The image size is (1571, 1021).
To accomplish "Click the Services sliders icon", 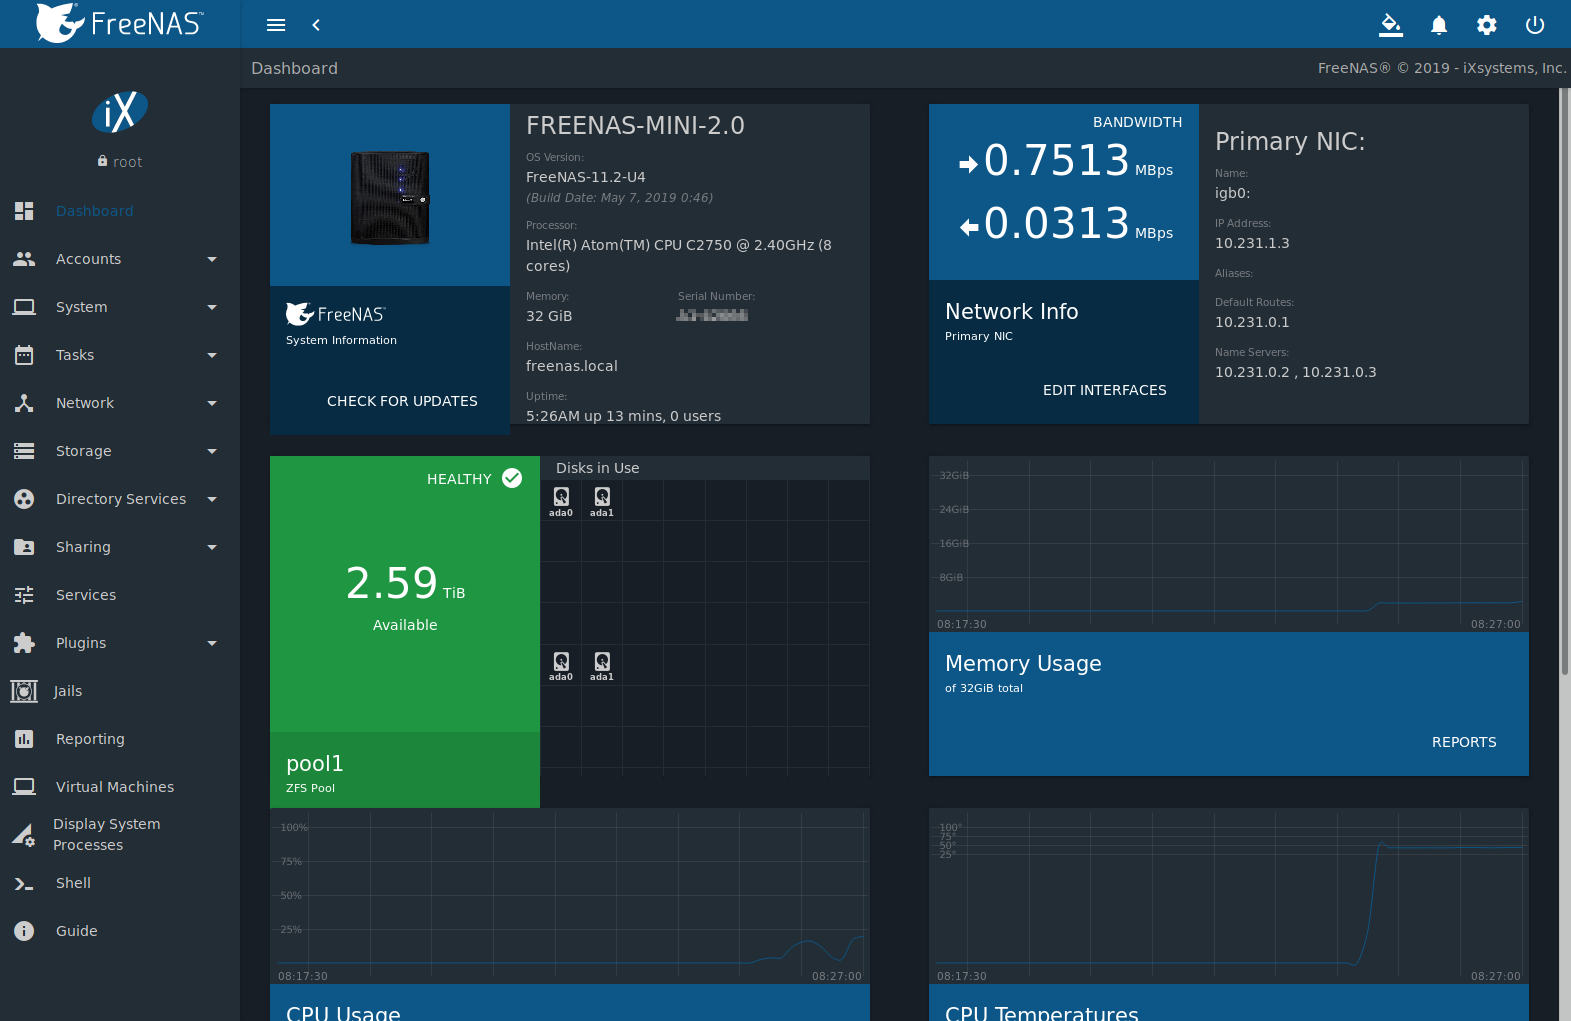I will tap(24, 595).
